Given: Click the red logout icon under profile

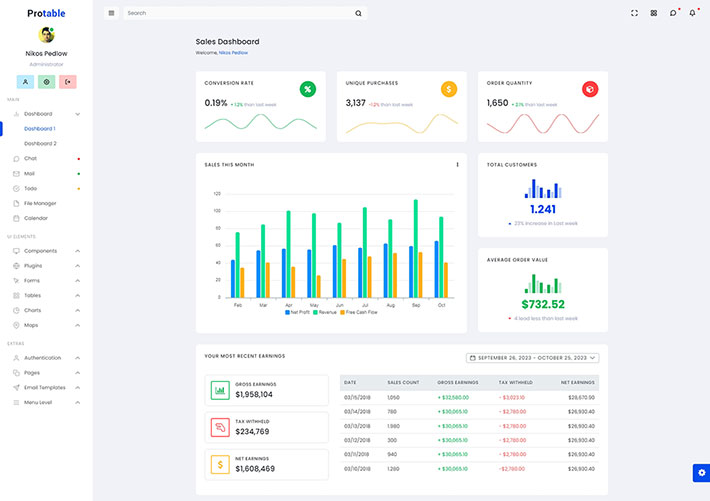Looking at the screenshot, I should click(x=68, y=82).
